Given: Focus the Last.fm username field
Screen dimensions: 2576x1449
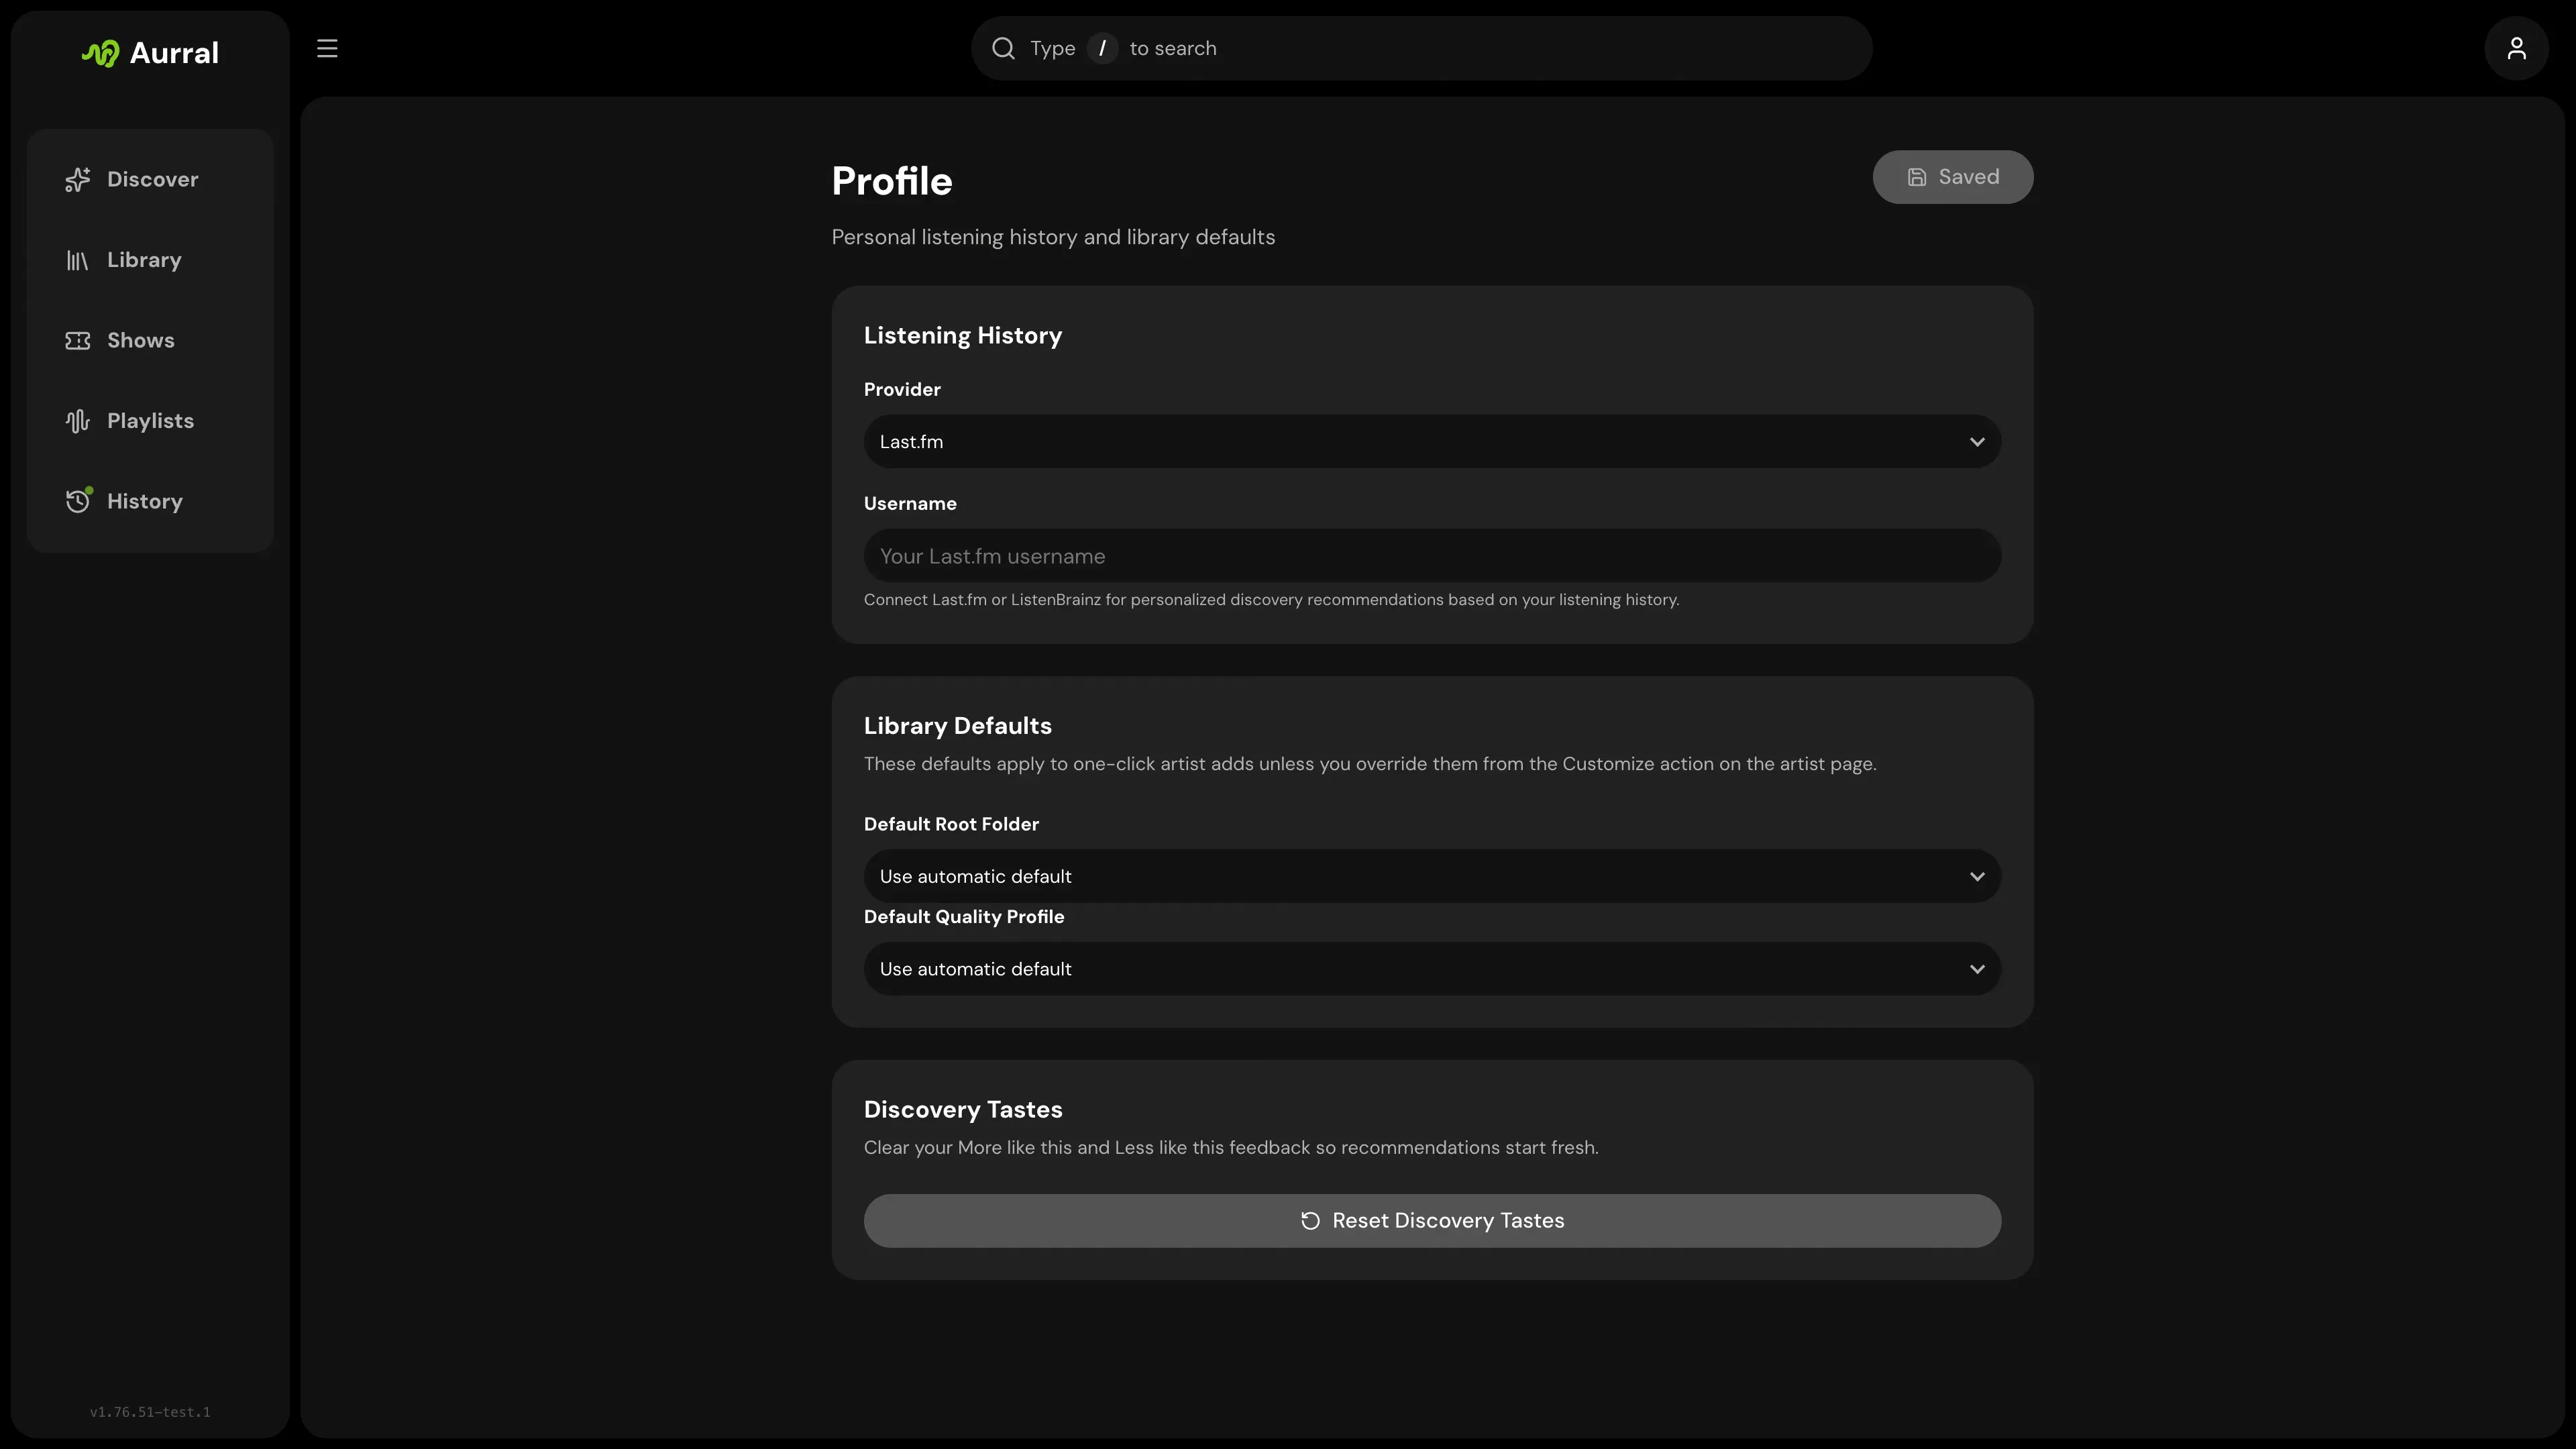Looking at the screenshot, I should click(1432, 556).
